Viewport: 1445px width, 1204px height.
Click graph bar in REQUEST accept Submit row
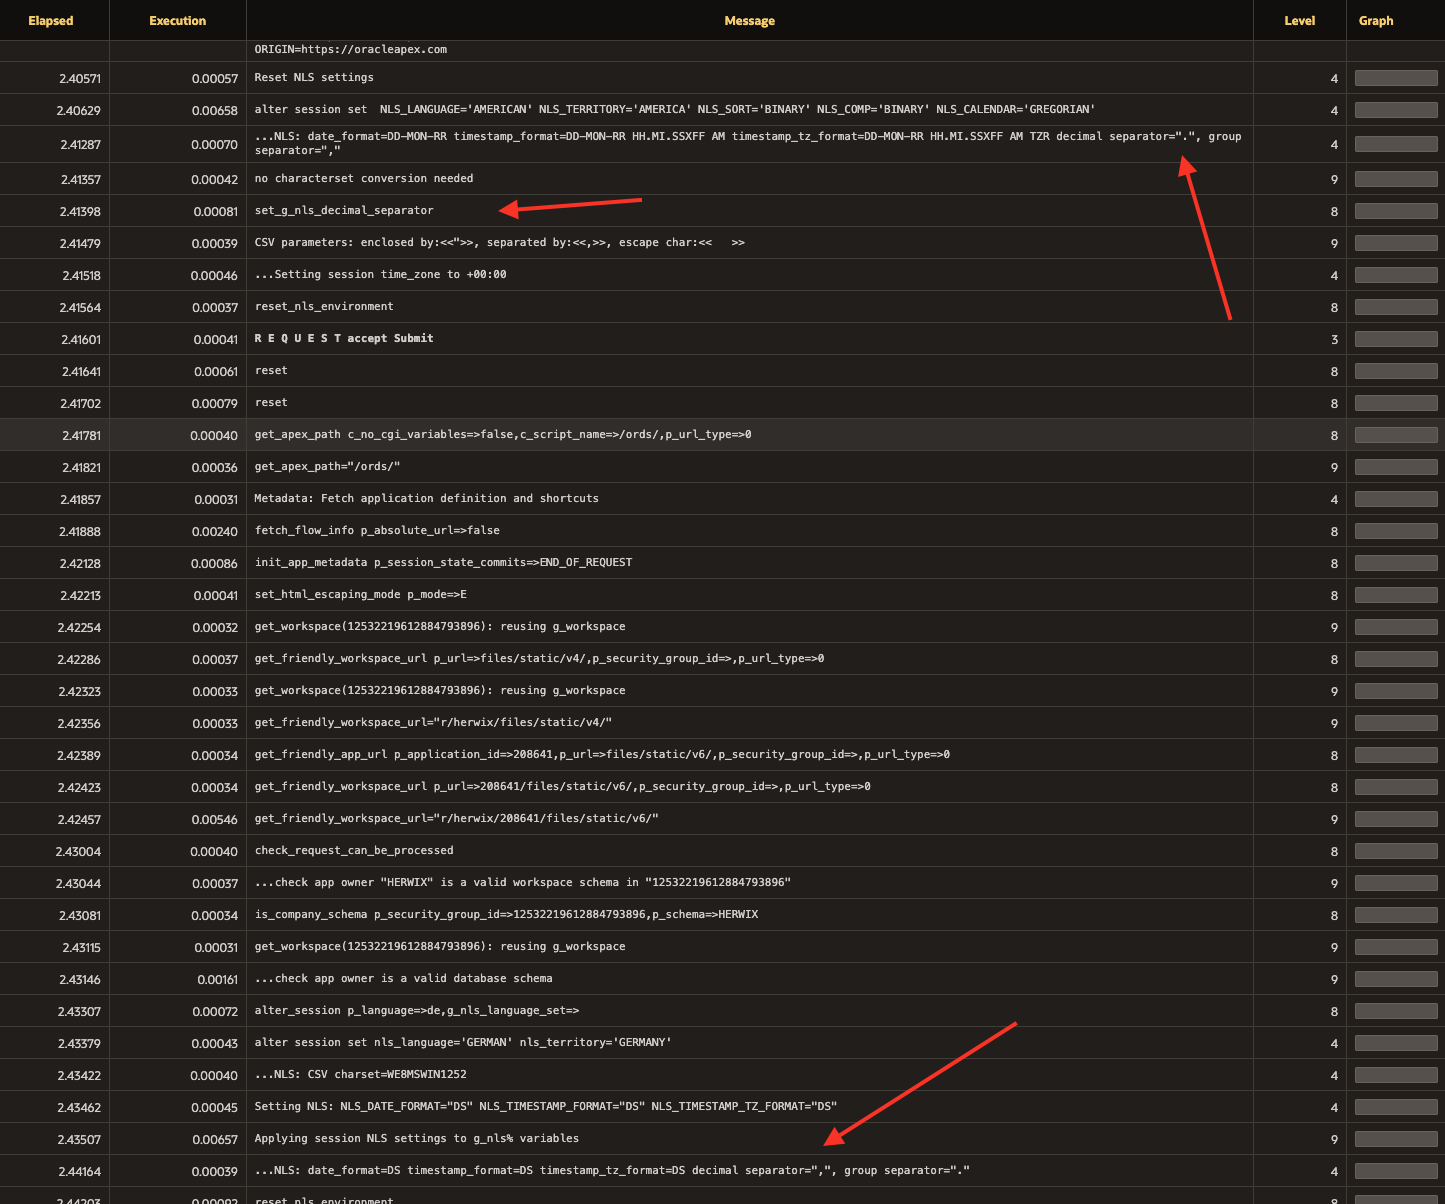(x=1395, y=340)
